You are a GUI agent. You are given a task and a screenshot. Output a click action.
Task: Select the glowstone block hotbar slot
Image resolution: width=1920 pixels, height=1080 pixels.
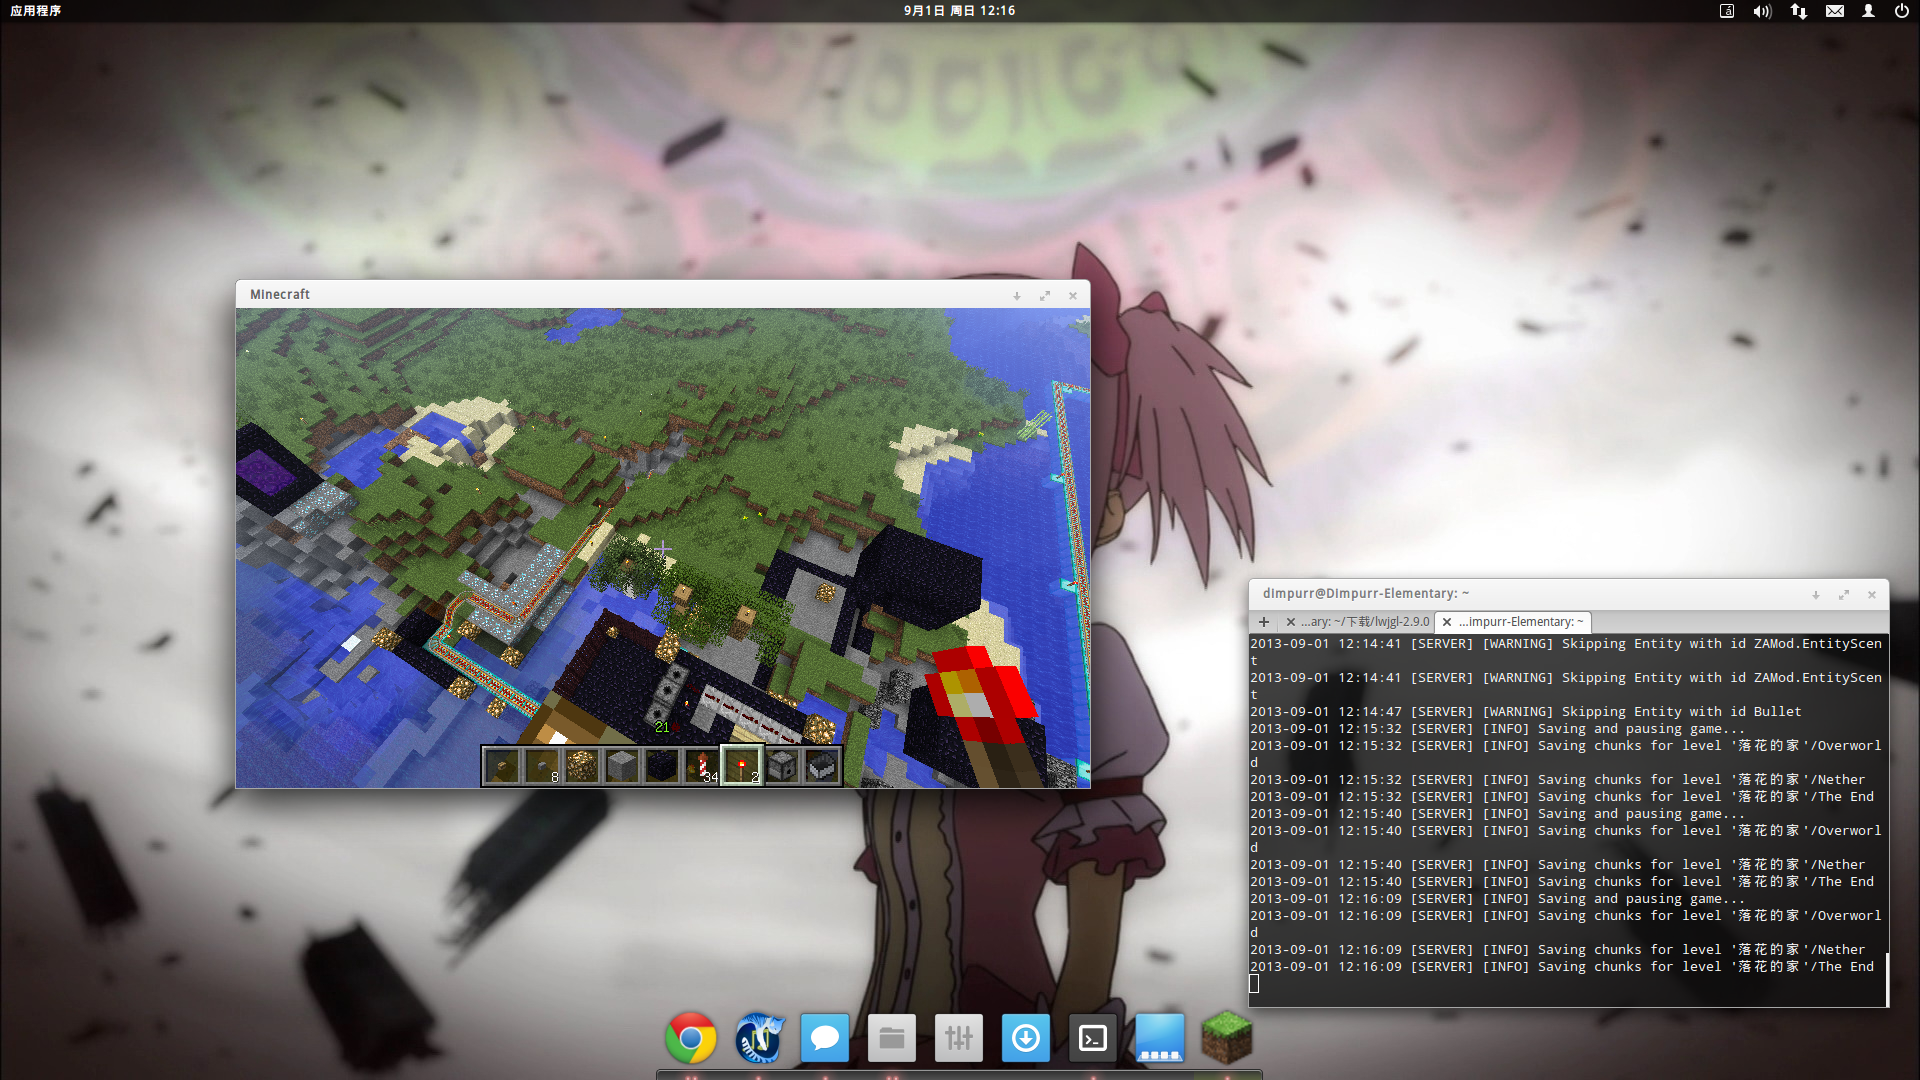click(x=582, y=767)
